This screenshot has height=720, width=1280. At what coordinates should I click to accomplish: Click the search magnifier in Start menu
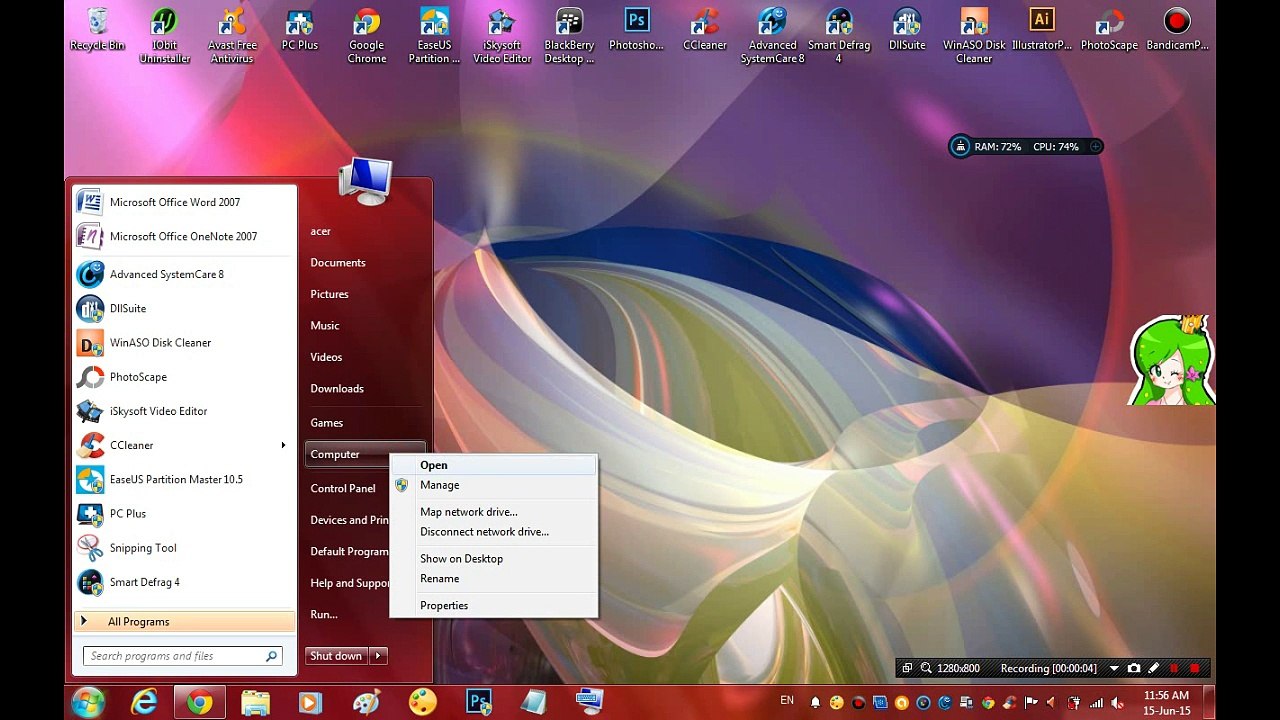(271, 656)
